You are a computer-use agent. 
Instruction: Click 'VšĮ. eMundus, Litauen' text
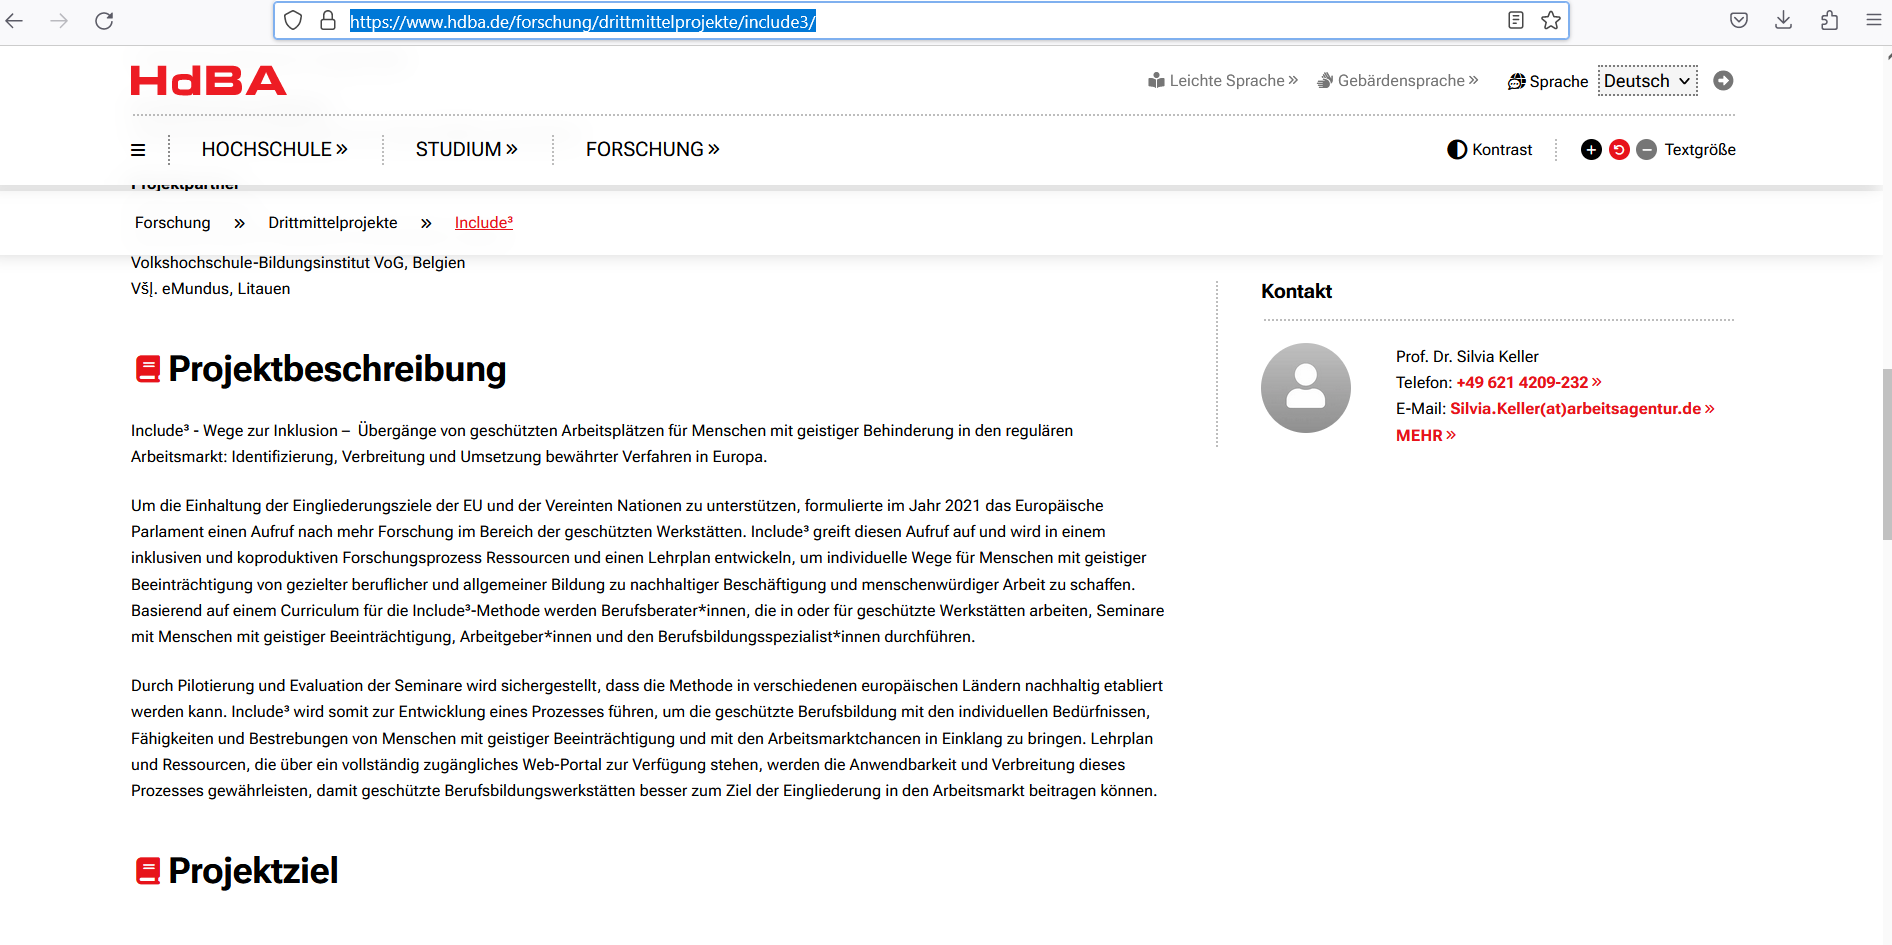[x=211, y=289]
